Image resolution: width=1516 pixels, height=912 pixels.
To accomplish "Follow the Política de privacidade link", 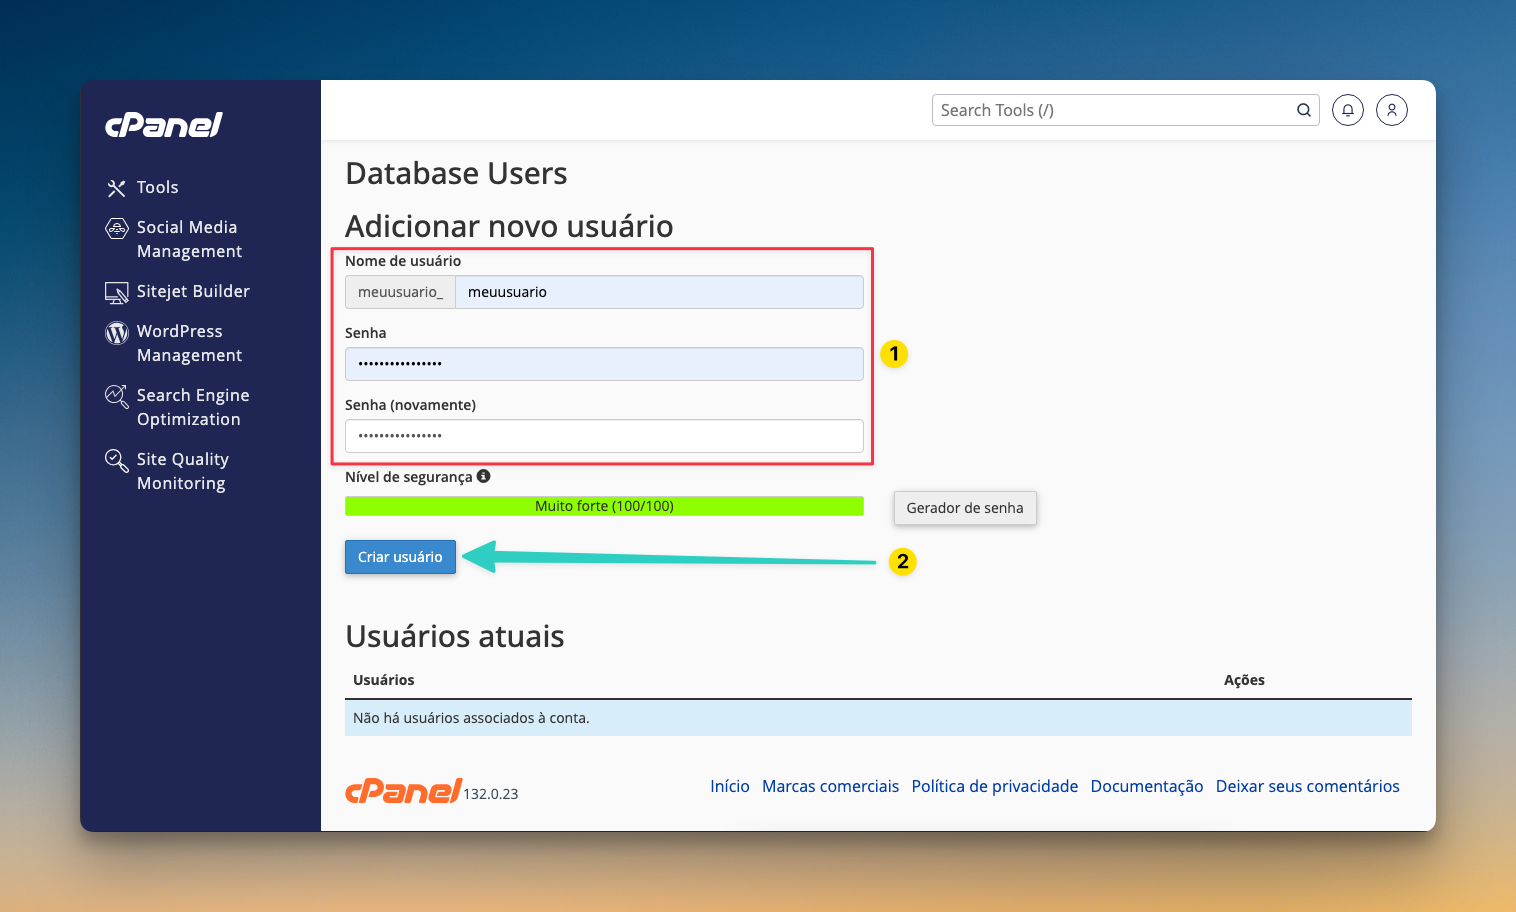I will click(x=994, y=786).
